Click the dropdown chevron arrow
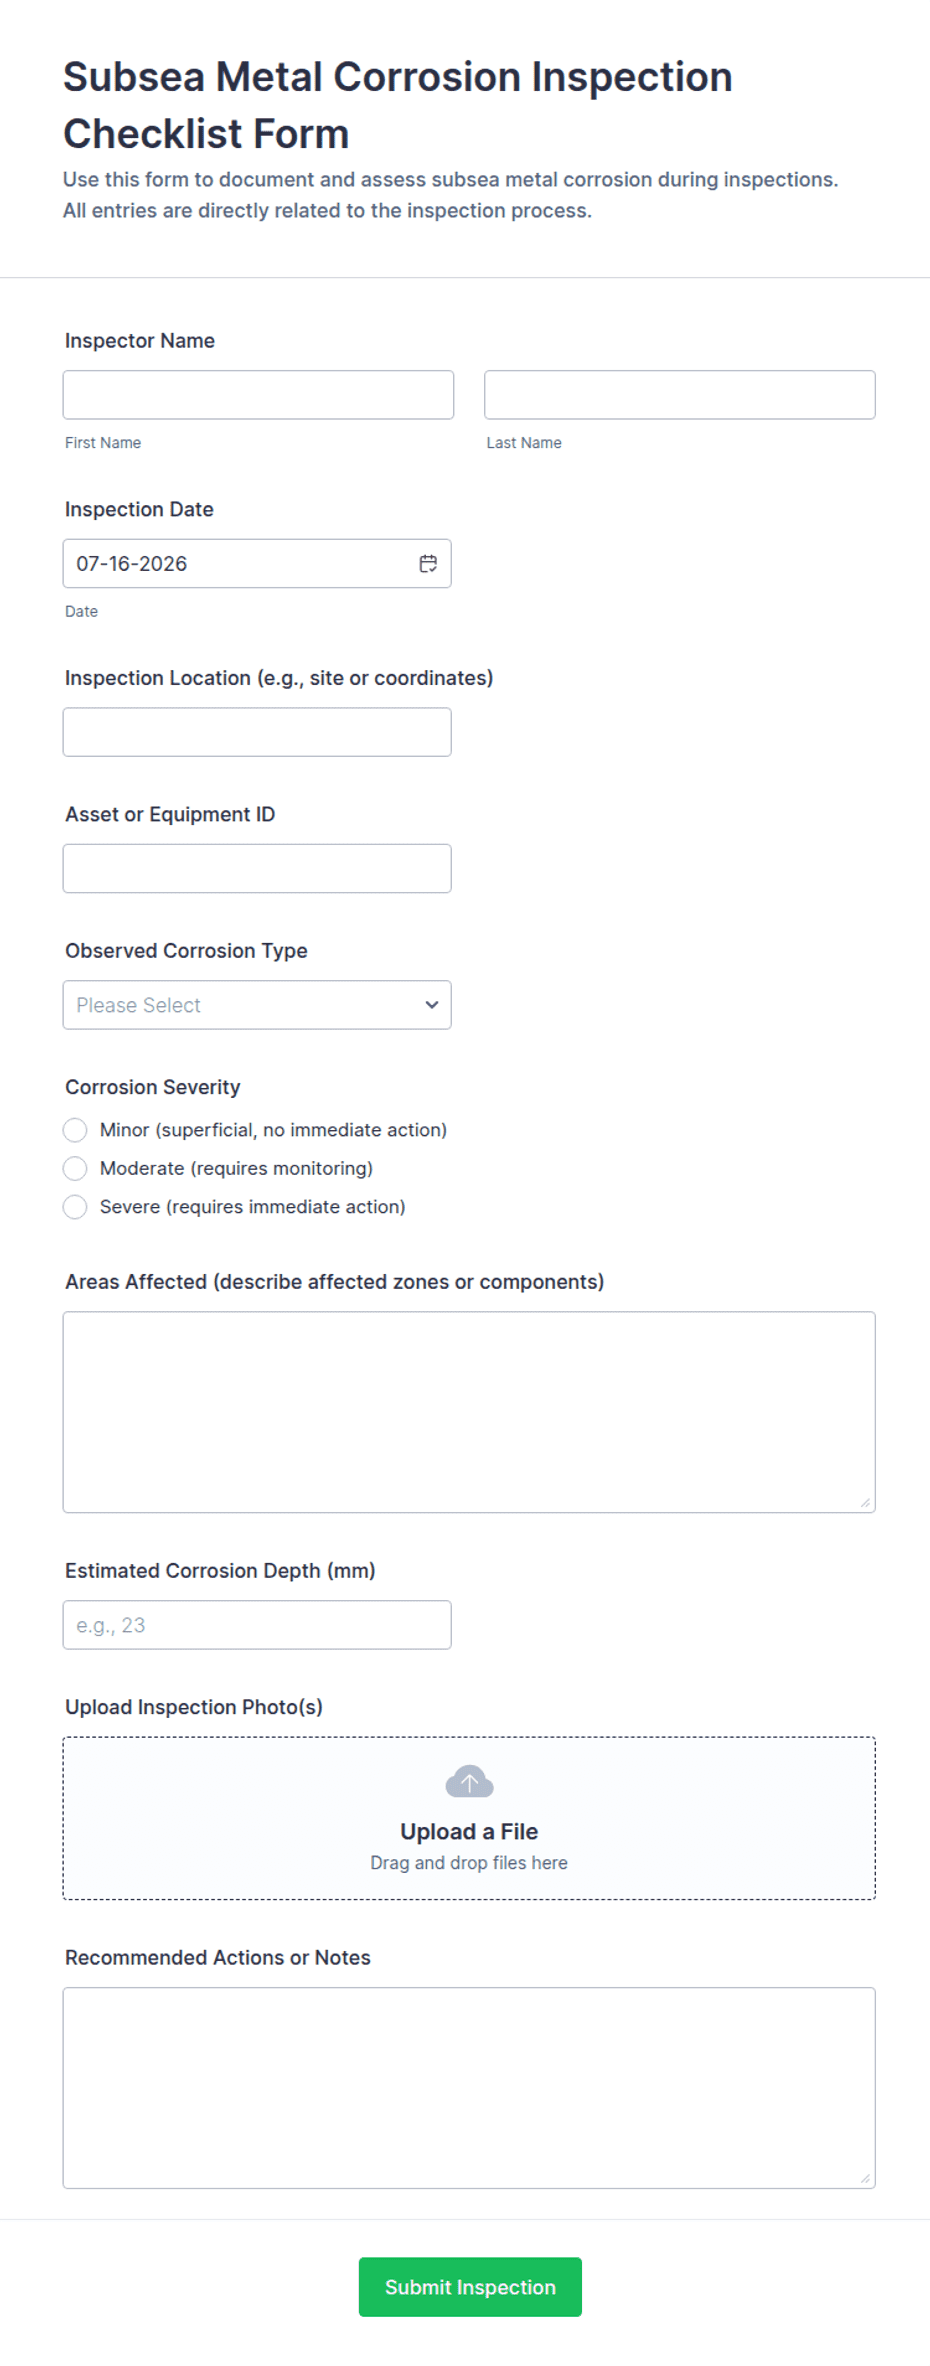930x2366 pixels. [x=432, y=1005]
